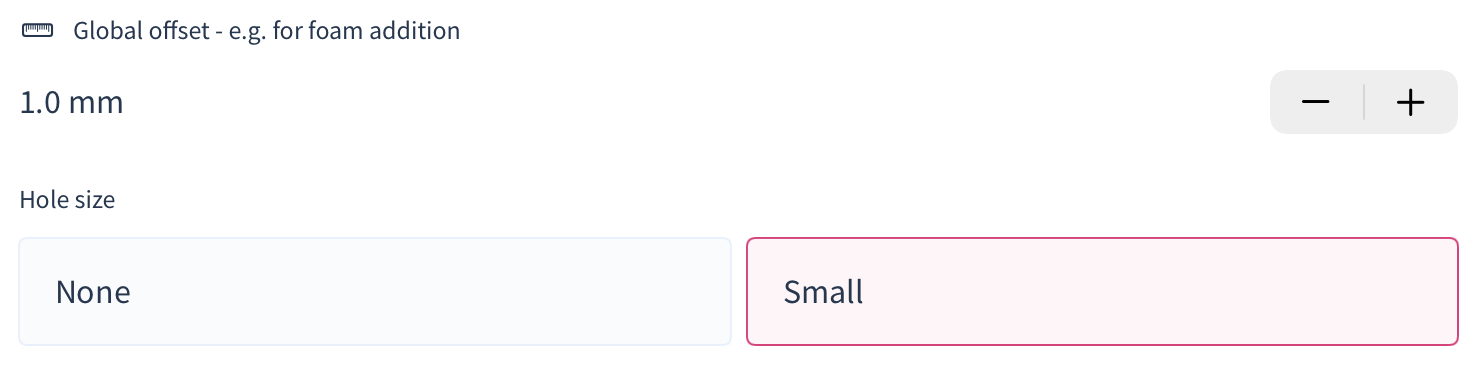This screenshot has width=1476, height=371.
Task: Click the highlighted Small hole size box
Action: point(1102,292)
